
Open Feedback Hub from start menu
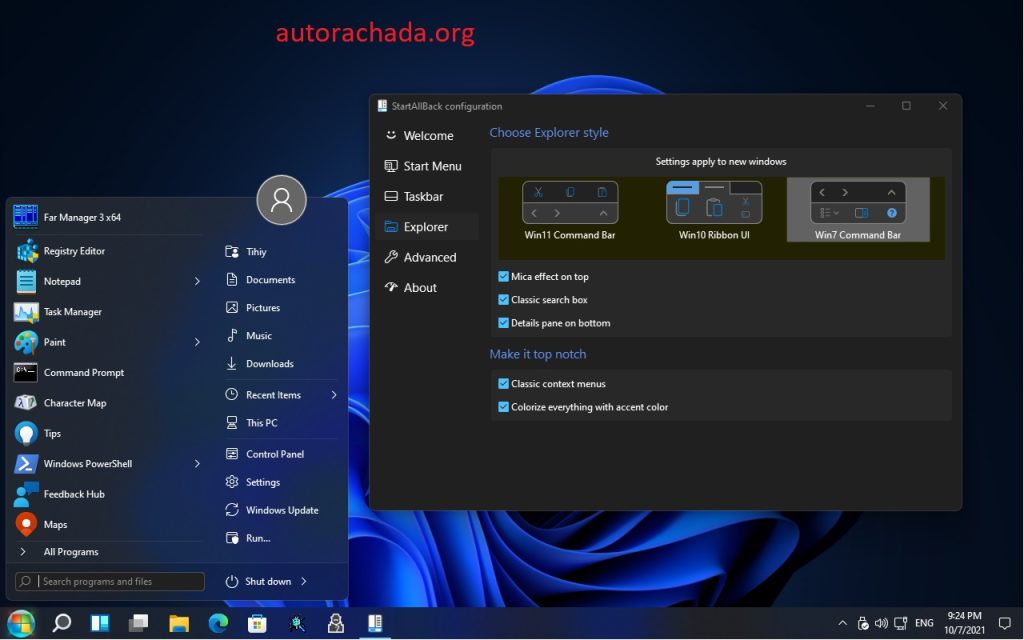click(x=108, y=494)
